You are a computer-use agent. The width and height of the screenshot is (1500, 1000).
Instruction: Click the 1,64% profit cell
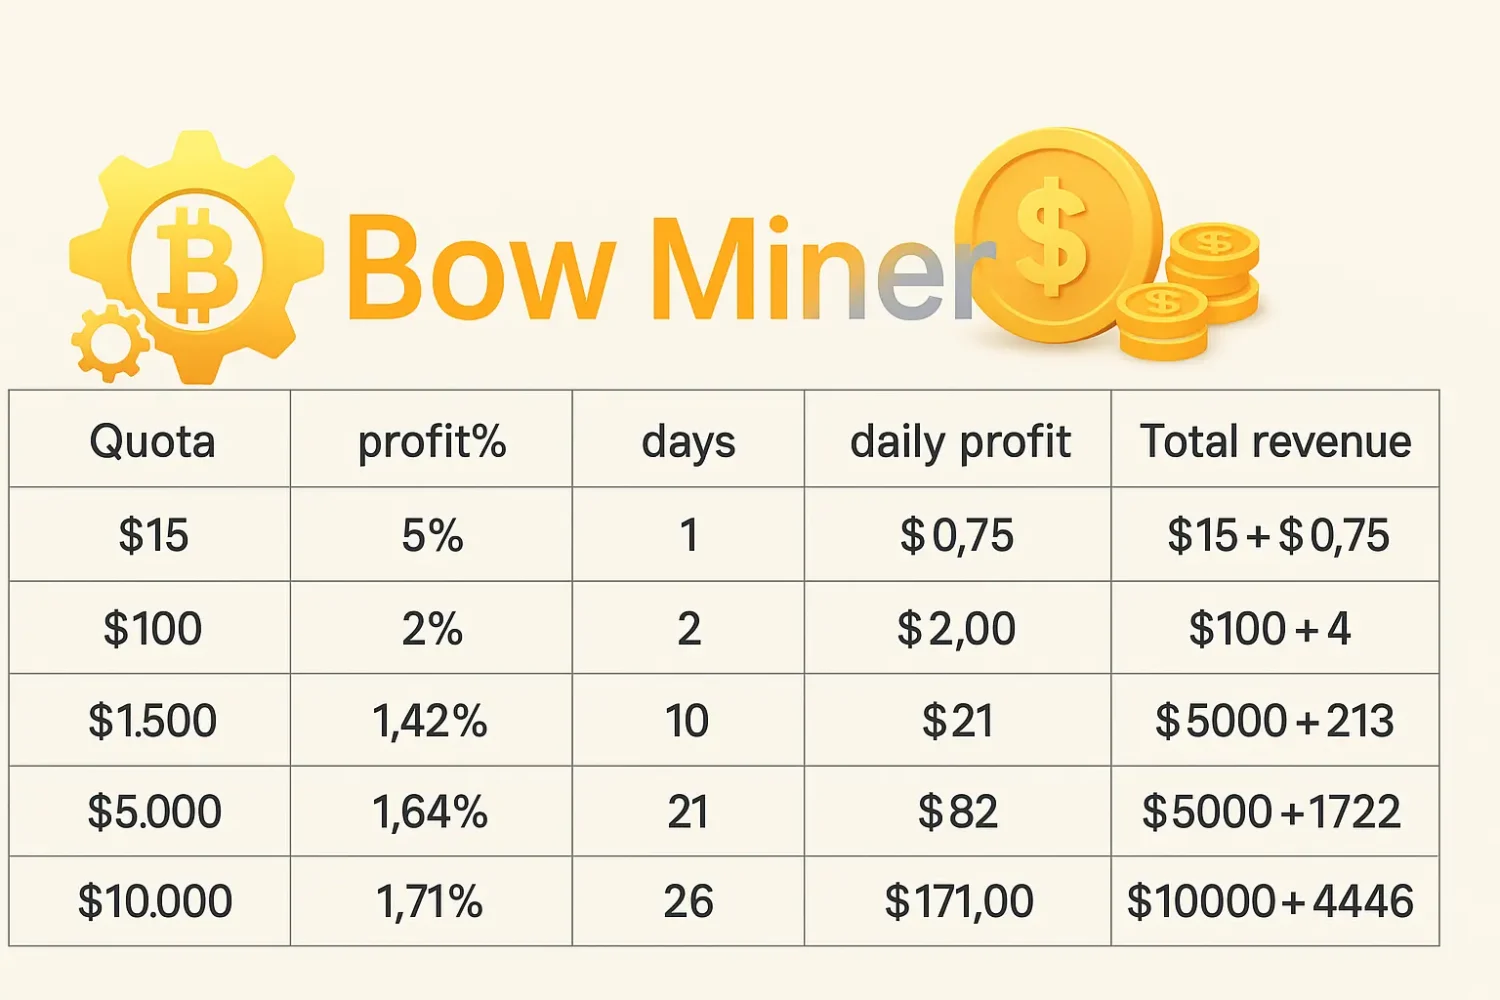tap(430, 812)
